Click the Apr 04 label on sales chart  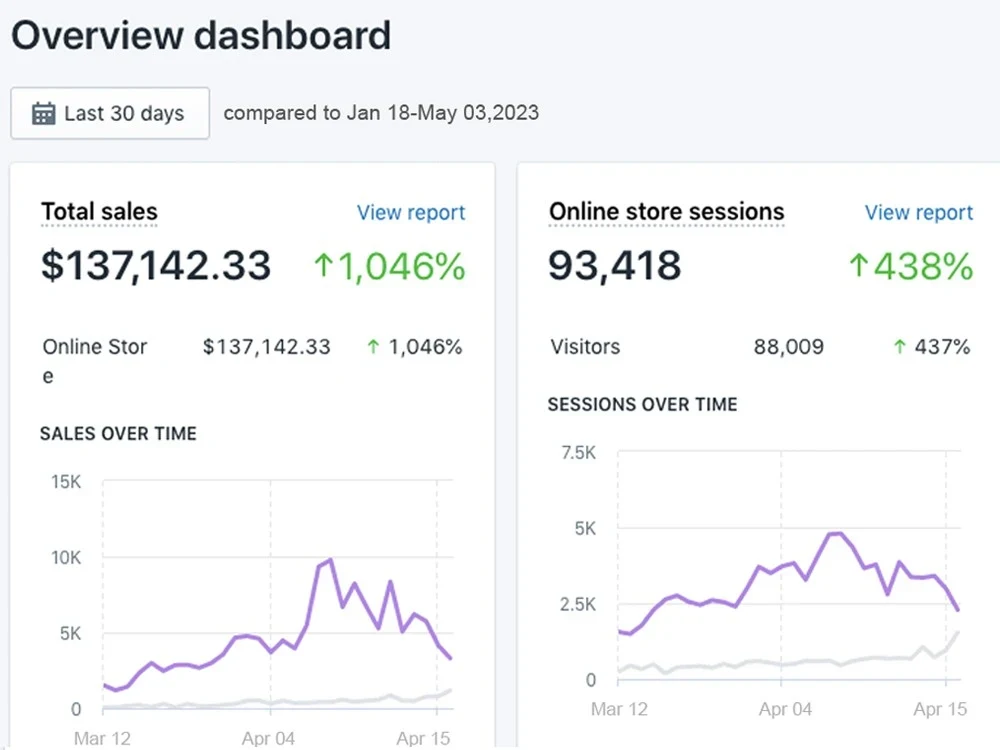pyautogui.click(x=268, y=738)
